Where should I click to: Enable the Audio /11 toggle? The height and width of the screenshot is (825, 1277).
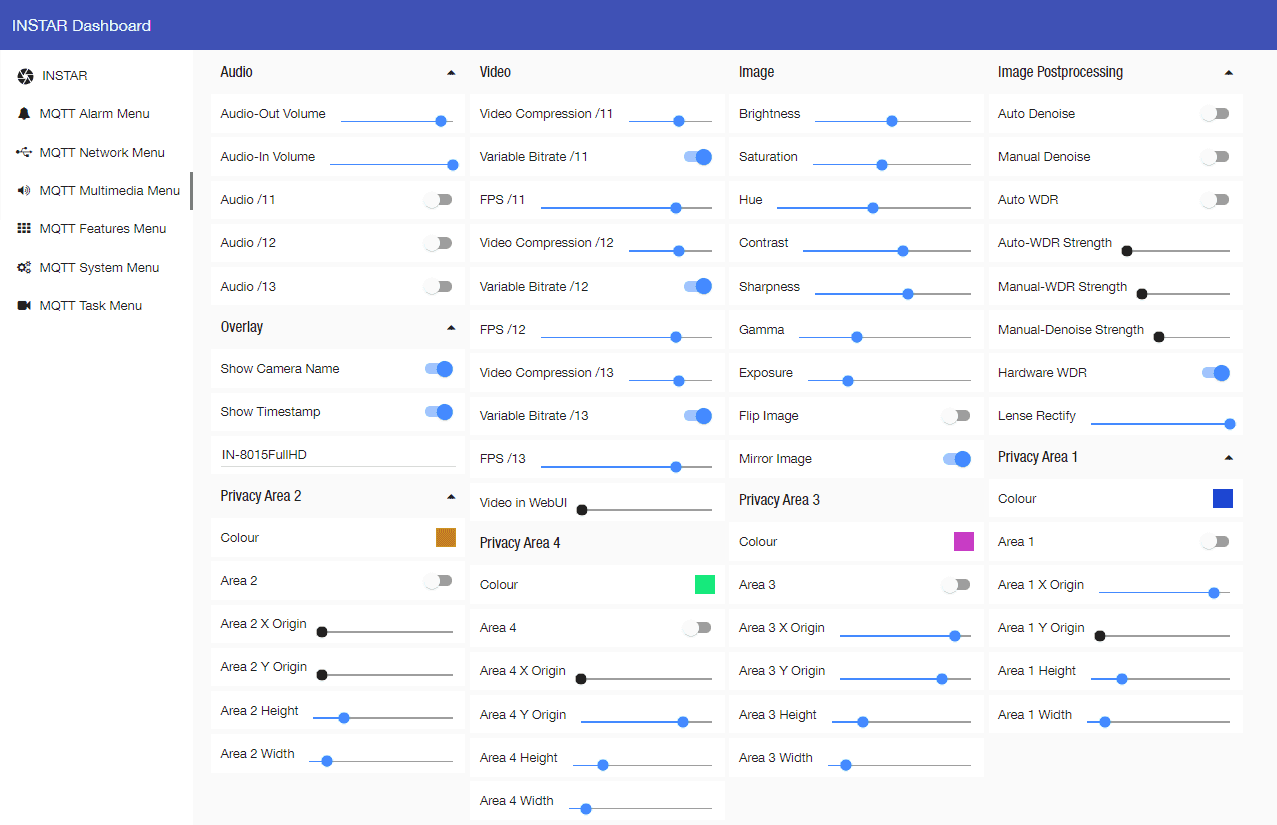point(439,199)
